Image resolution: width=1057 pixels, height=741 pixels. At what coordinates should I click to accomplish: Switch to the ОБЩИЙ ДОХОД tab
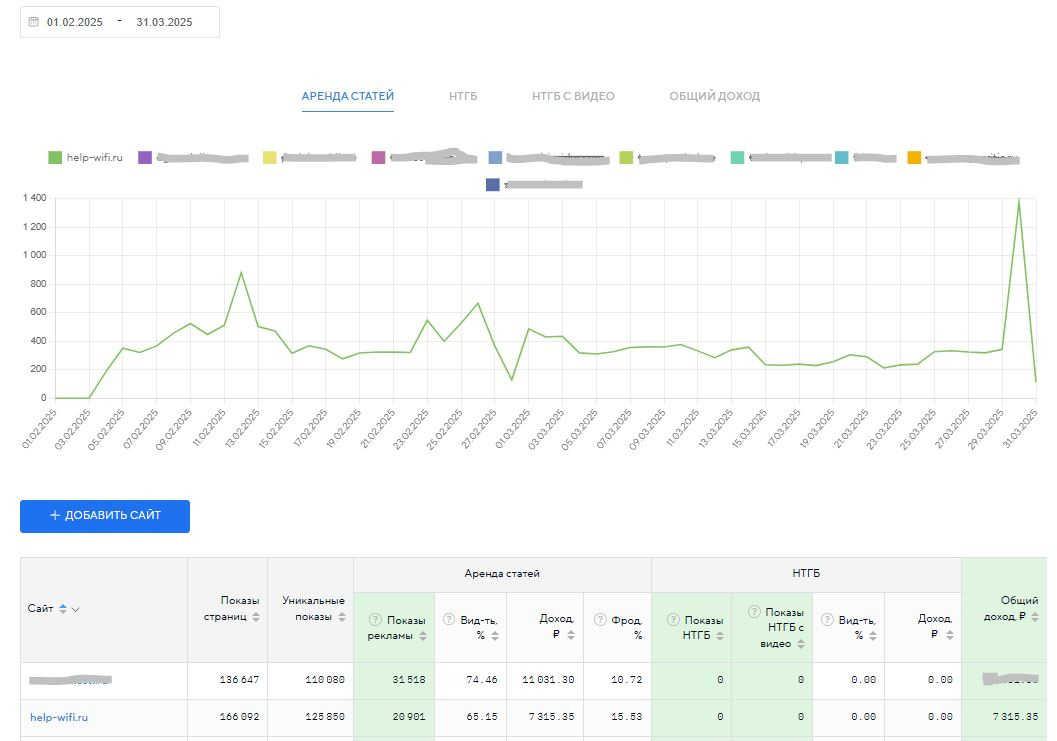click(714, 96)
